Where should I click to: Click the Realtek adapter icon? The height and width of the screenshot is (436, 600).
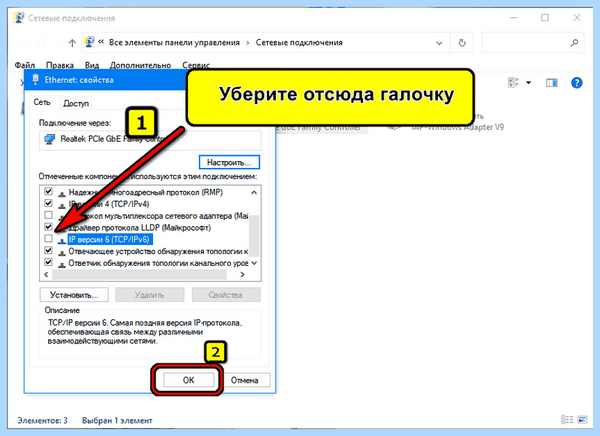[x=49, y=139]
